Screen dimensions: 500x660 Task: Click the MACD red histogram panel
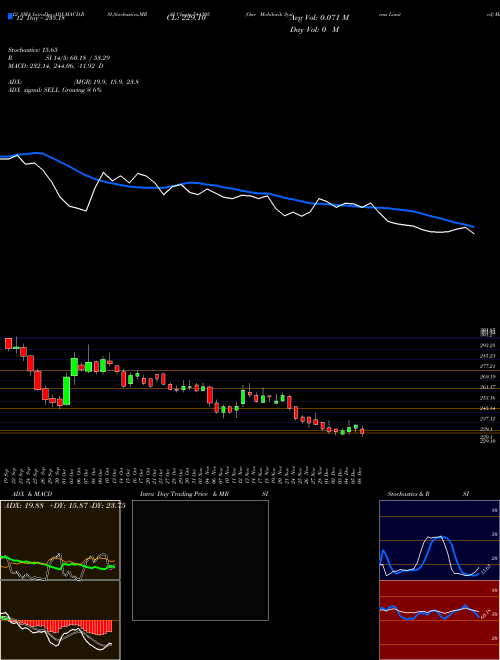click(x=60, y=620)
